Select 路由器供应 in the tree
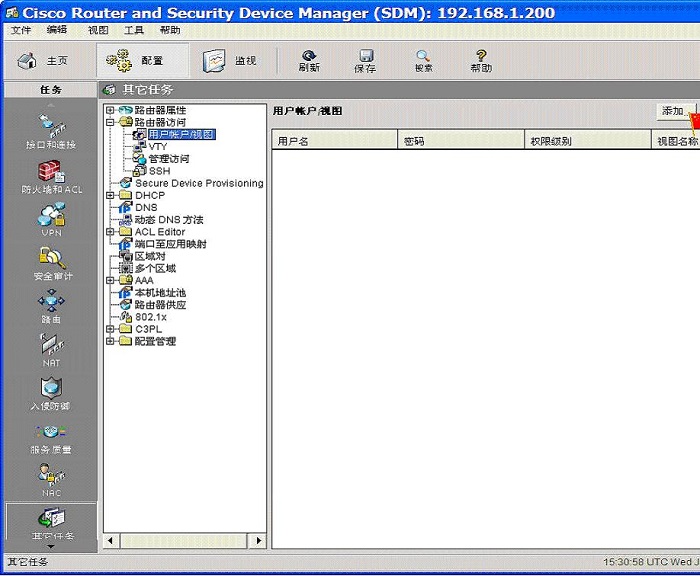 160,305
